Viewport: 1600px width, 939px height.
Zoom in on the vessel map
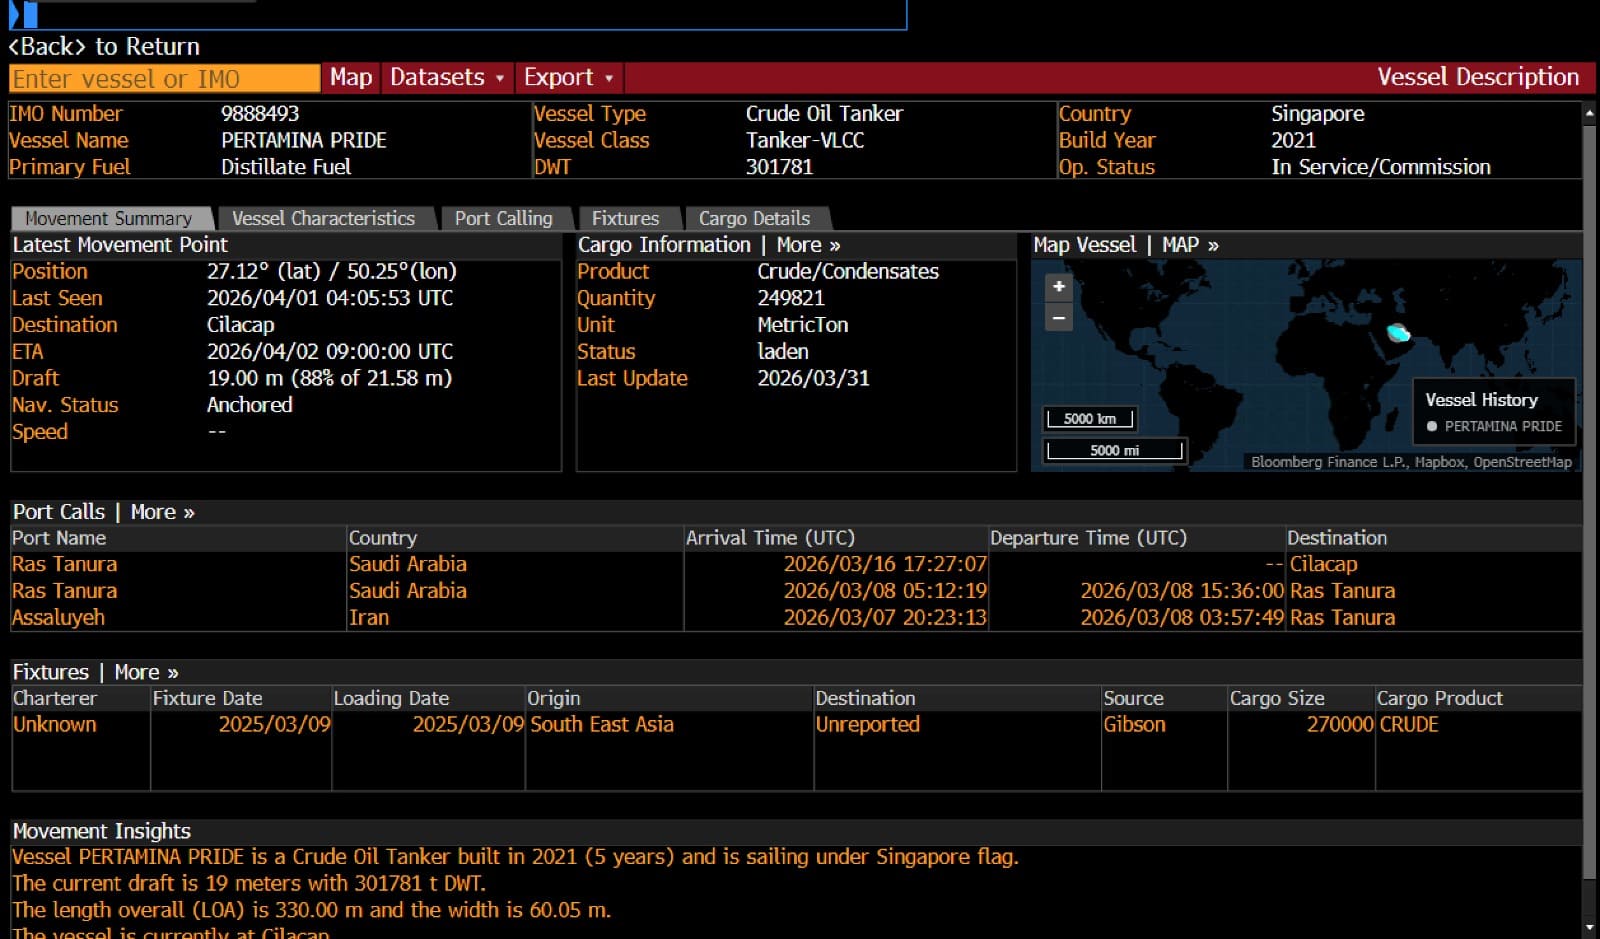[x=1058, y=287]
